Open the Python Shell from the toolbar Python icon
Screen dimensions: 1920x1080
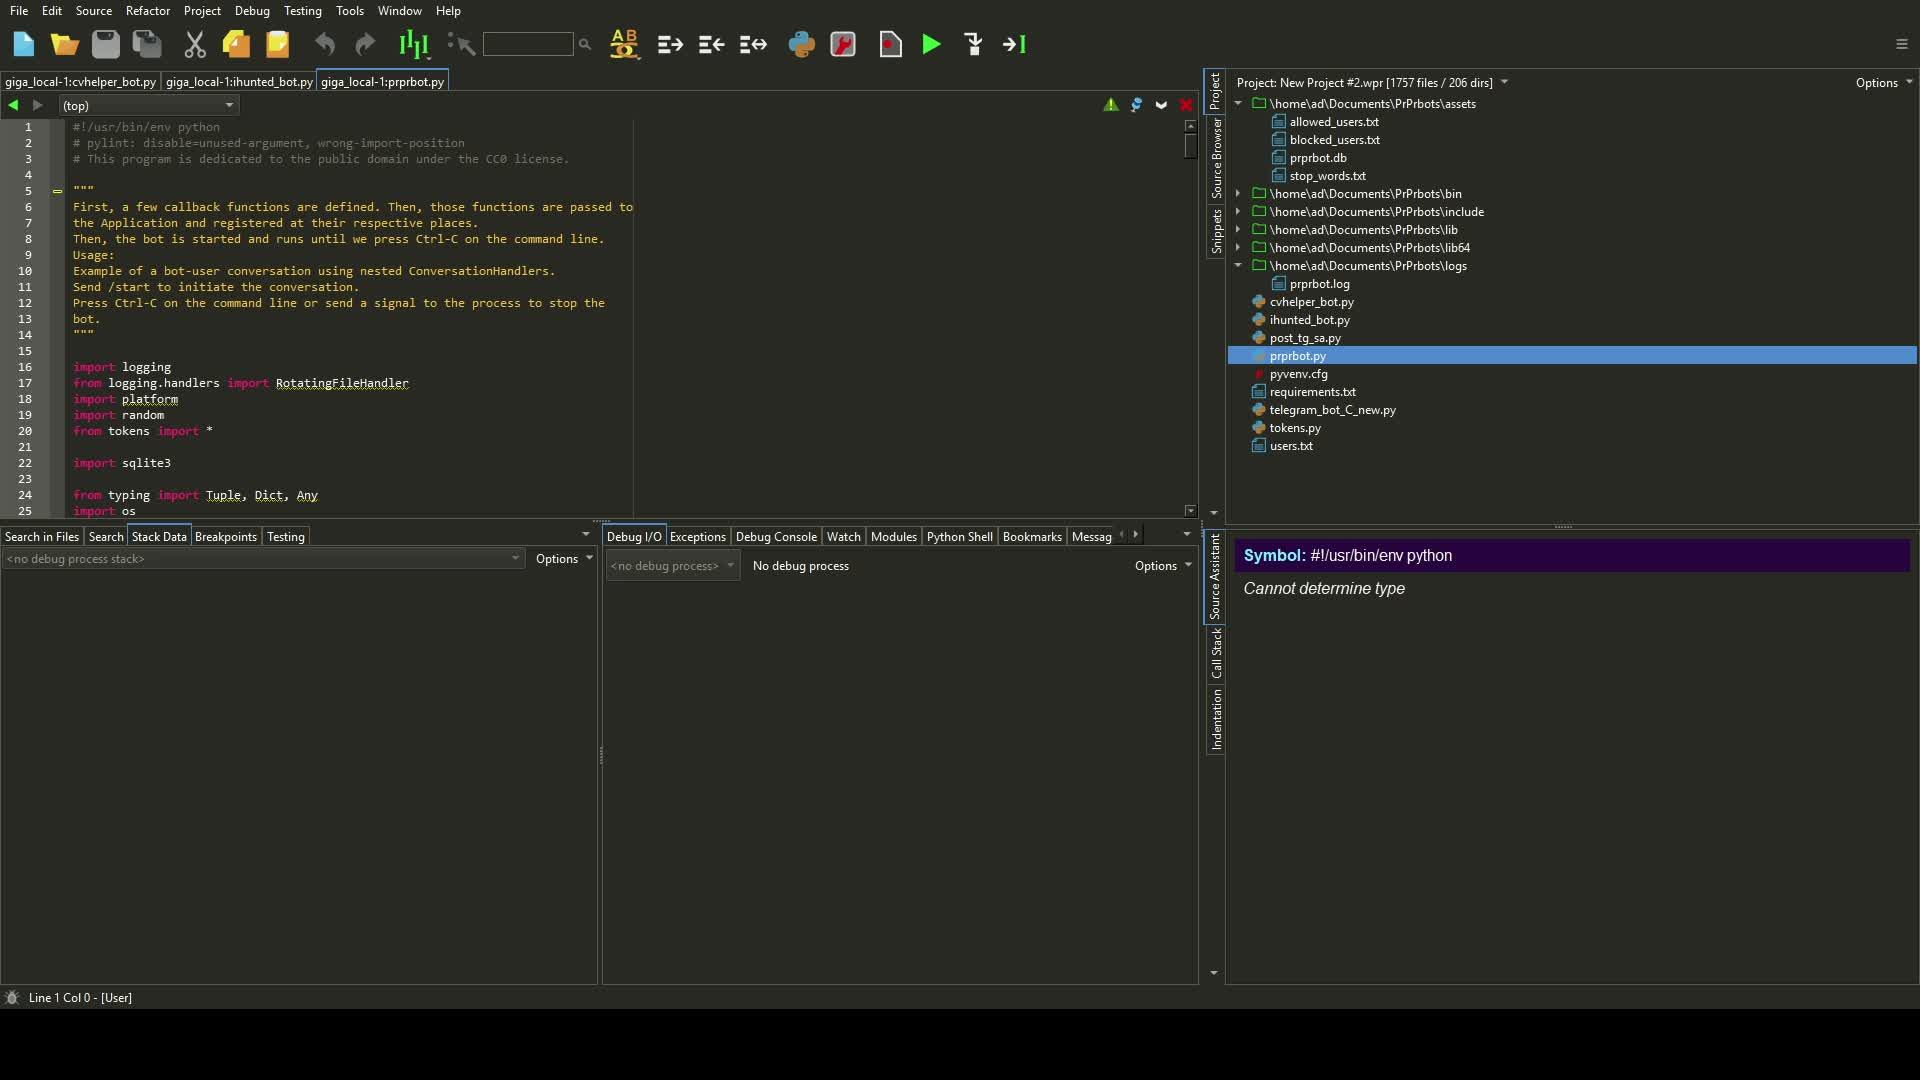tap(801, 44)
